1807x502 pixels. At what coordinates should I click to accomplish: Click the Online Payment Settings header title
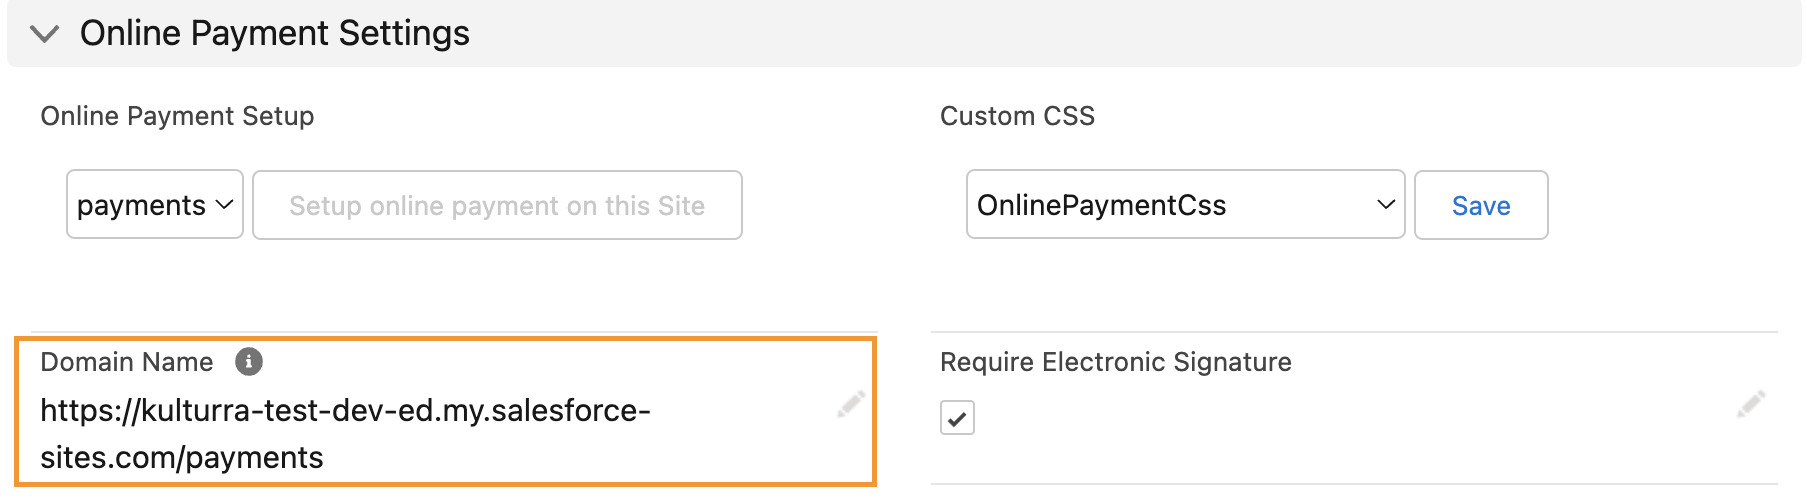tap(275, 34)
